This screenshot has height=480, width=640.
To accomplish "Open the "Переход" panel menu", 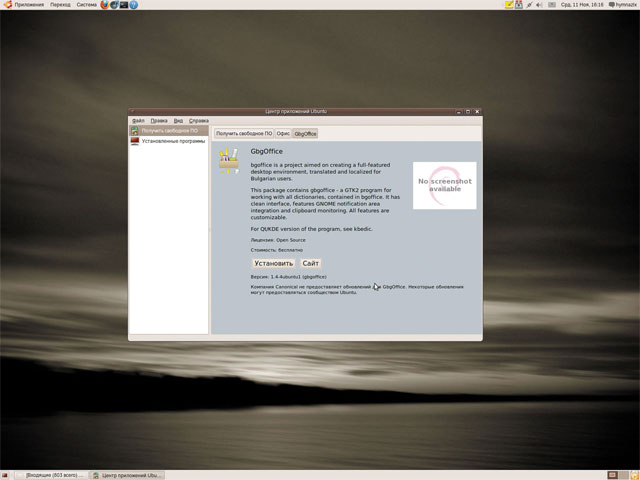I will click(x=60, y=5).
